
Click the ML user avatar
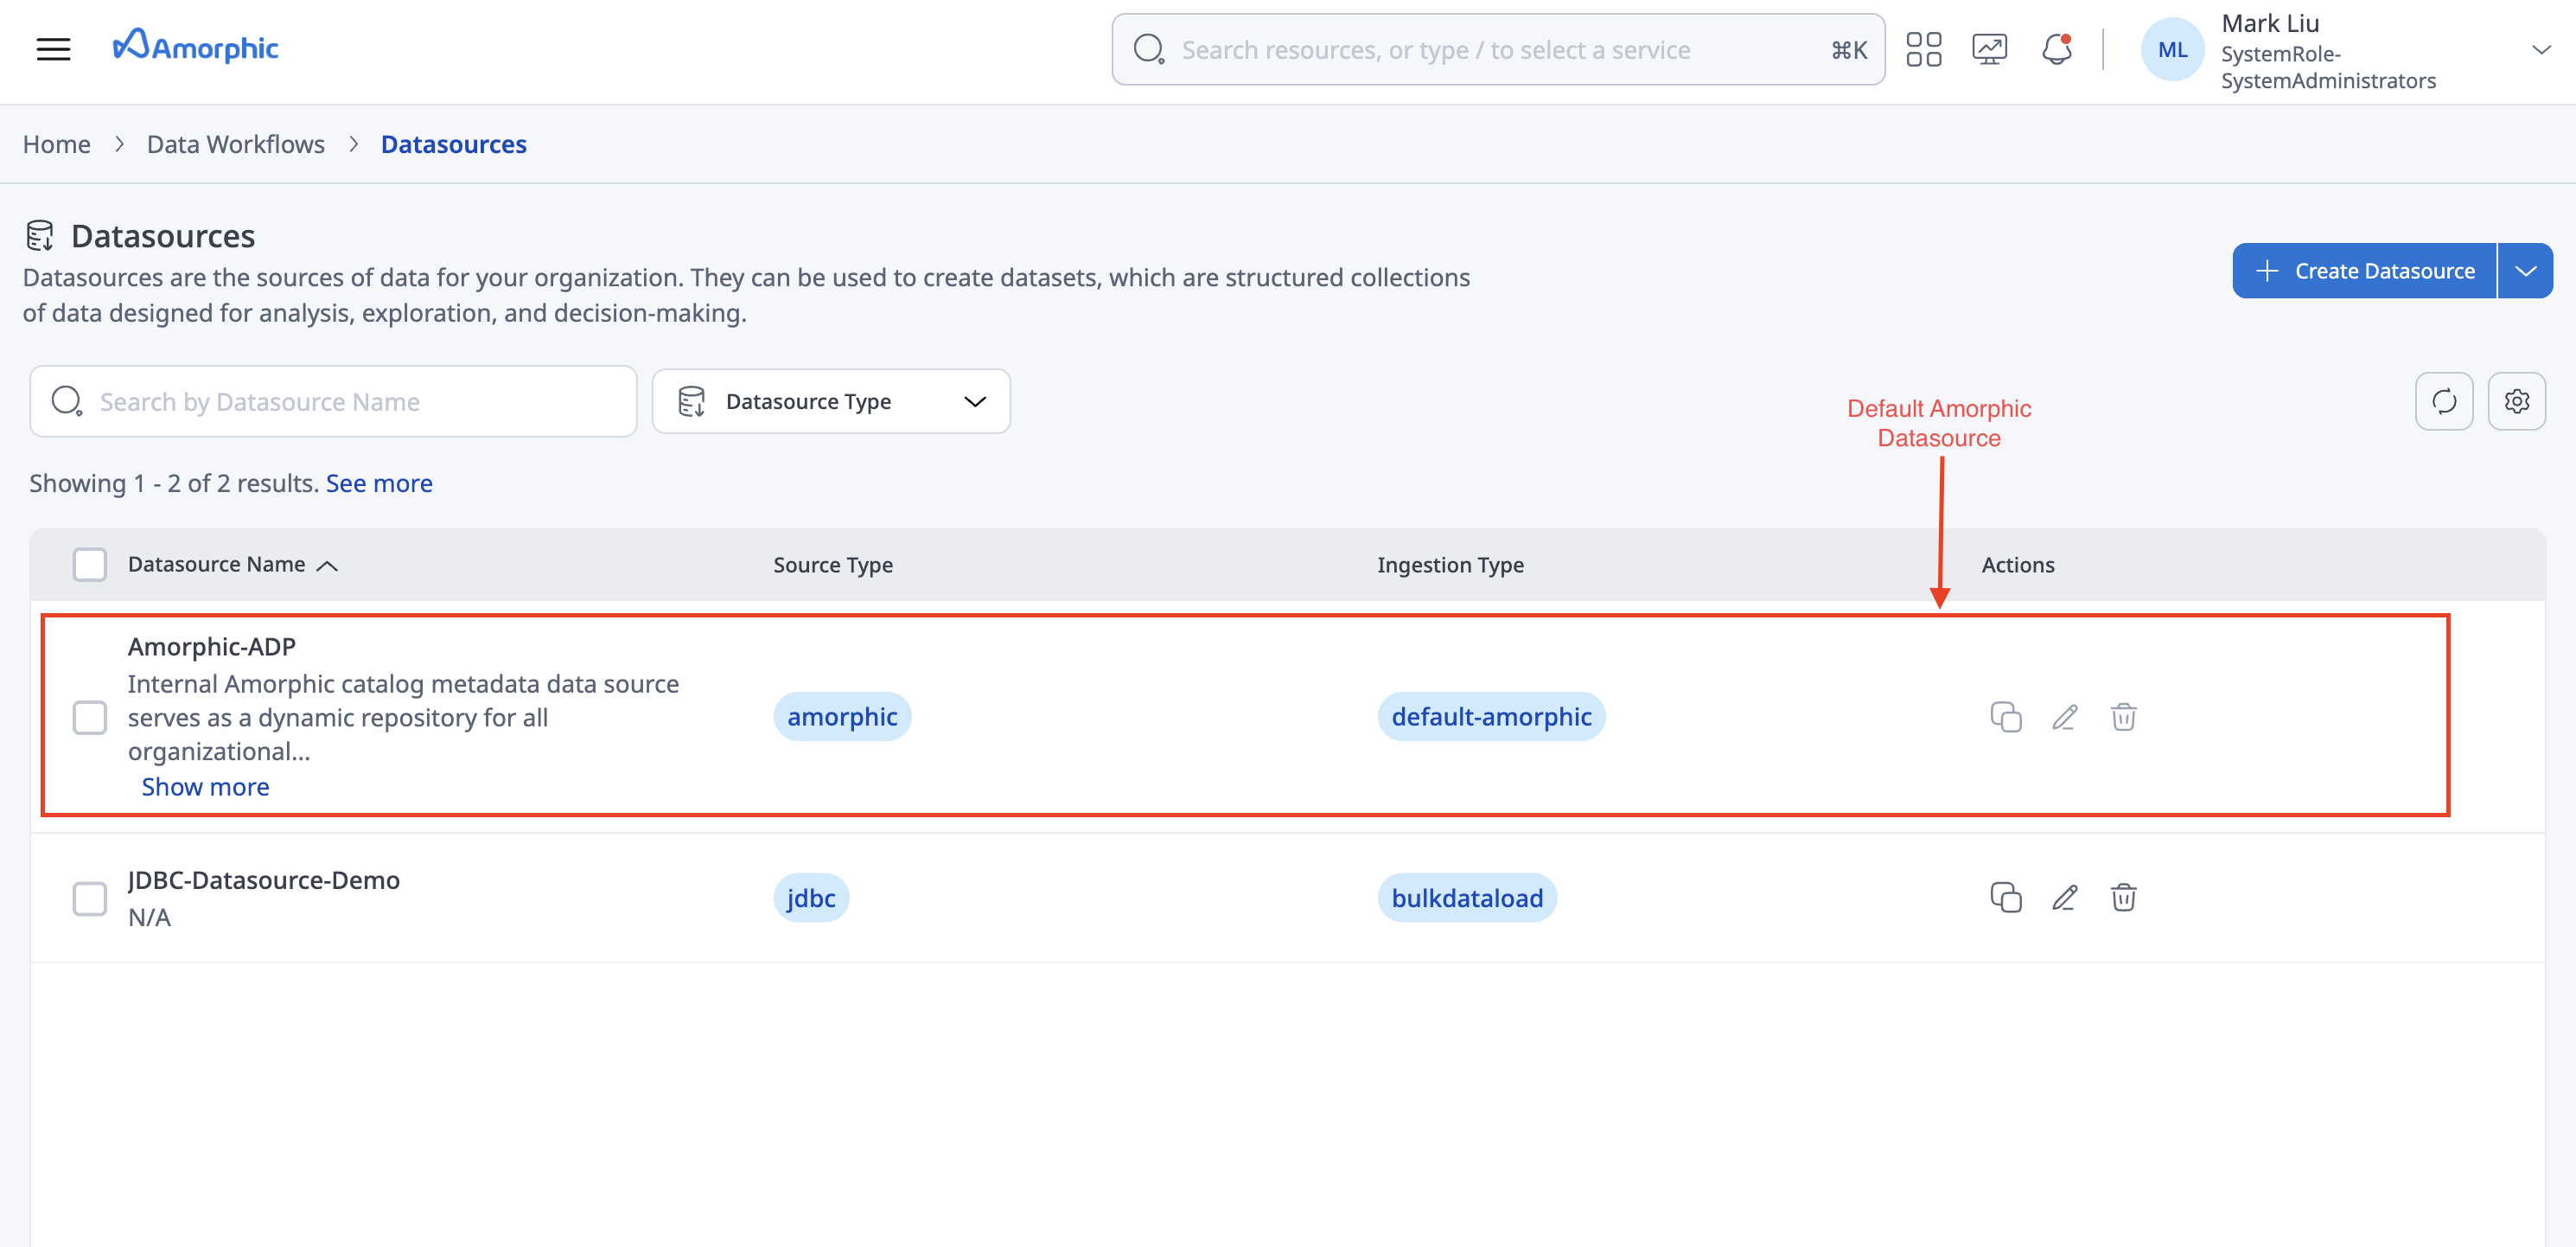pyautogui.click(x=2172, y=50)
